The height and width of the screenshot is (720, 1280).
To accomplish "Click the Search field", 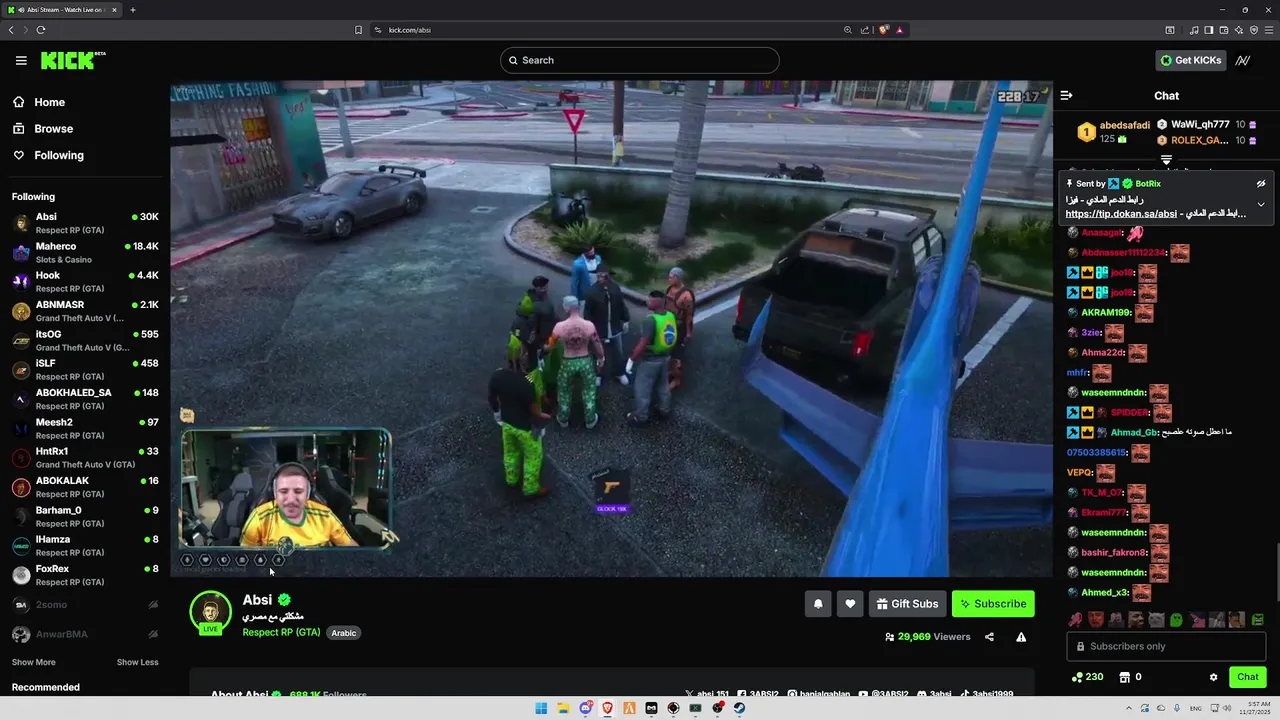I will (639, 60).
